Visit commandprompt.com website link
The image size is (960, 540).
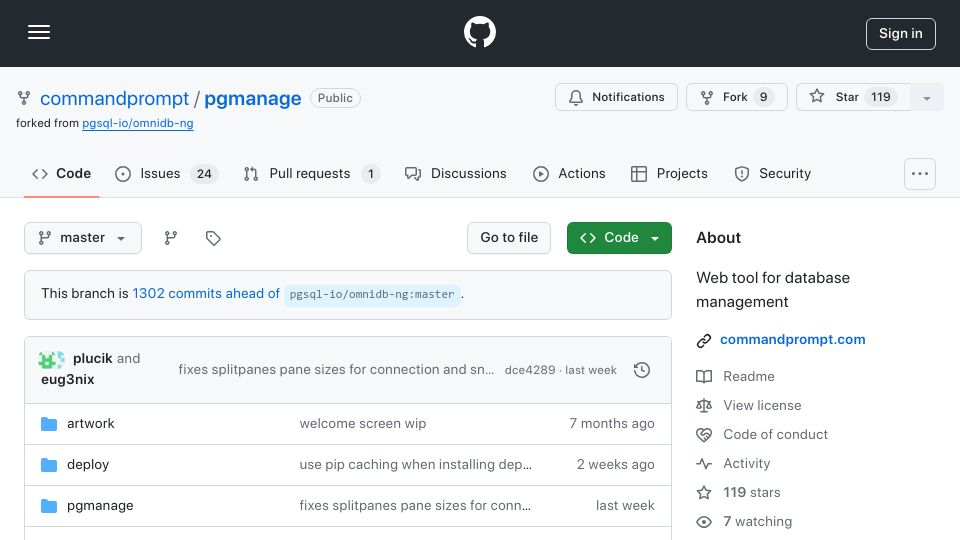pos(792,340)
